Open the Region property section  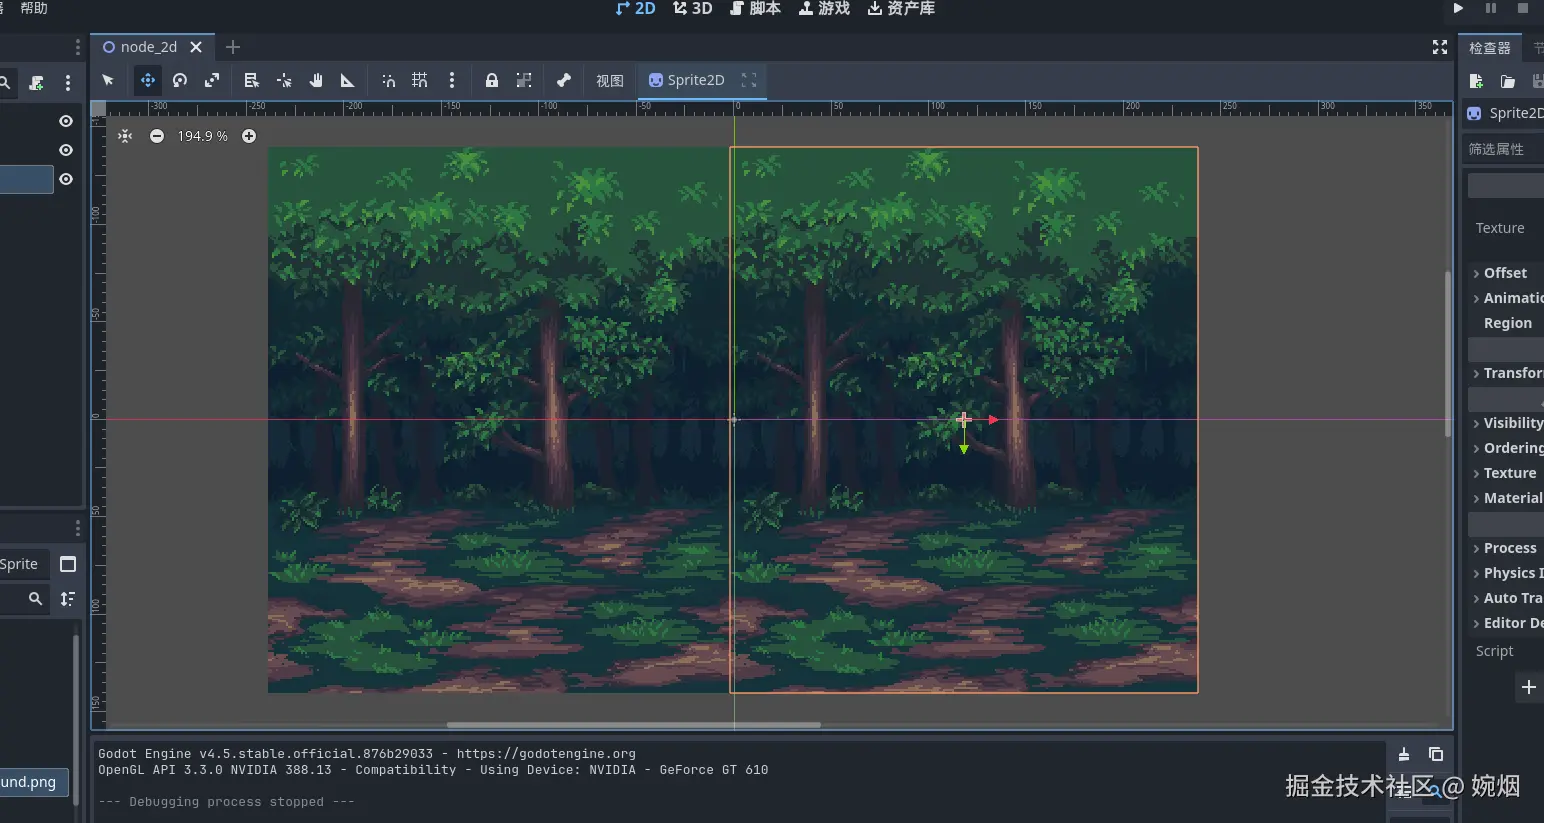coord(1506,323)
